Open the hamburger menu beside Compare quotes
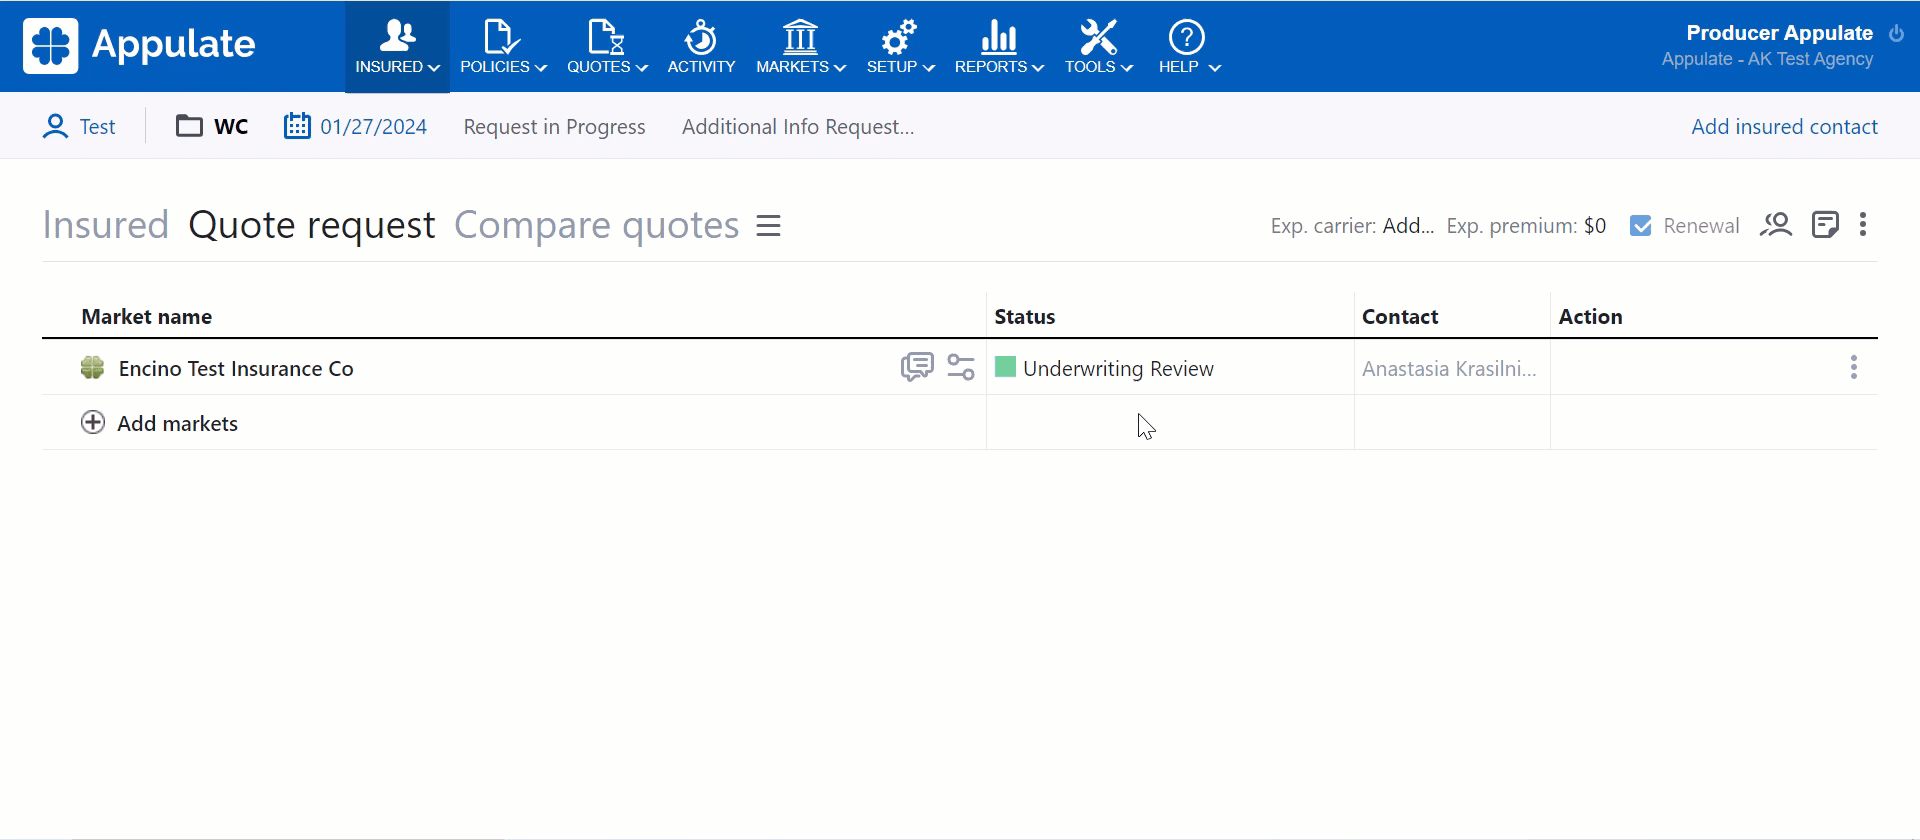Image resolution: width=1920 pixels, height=840 pixels. coord(768,226)
